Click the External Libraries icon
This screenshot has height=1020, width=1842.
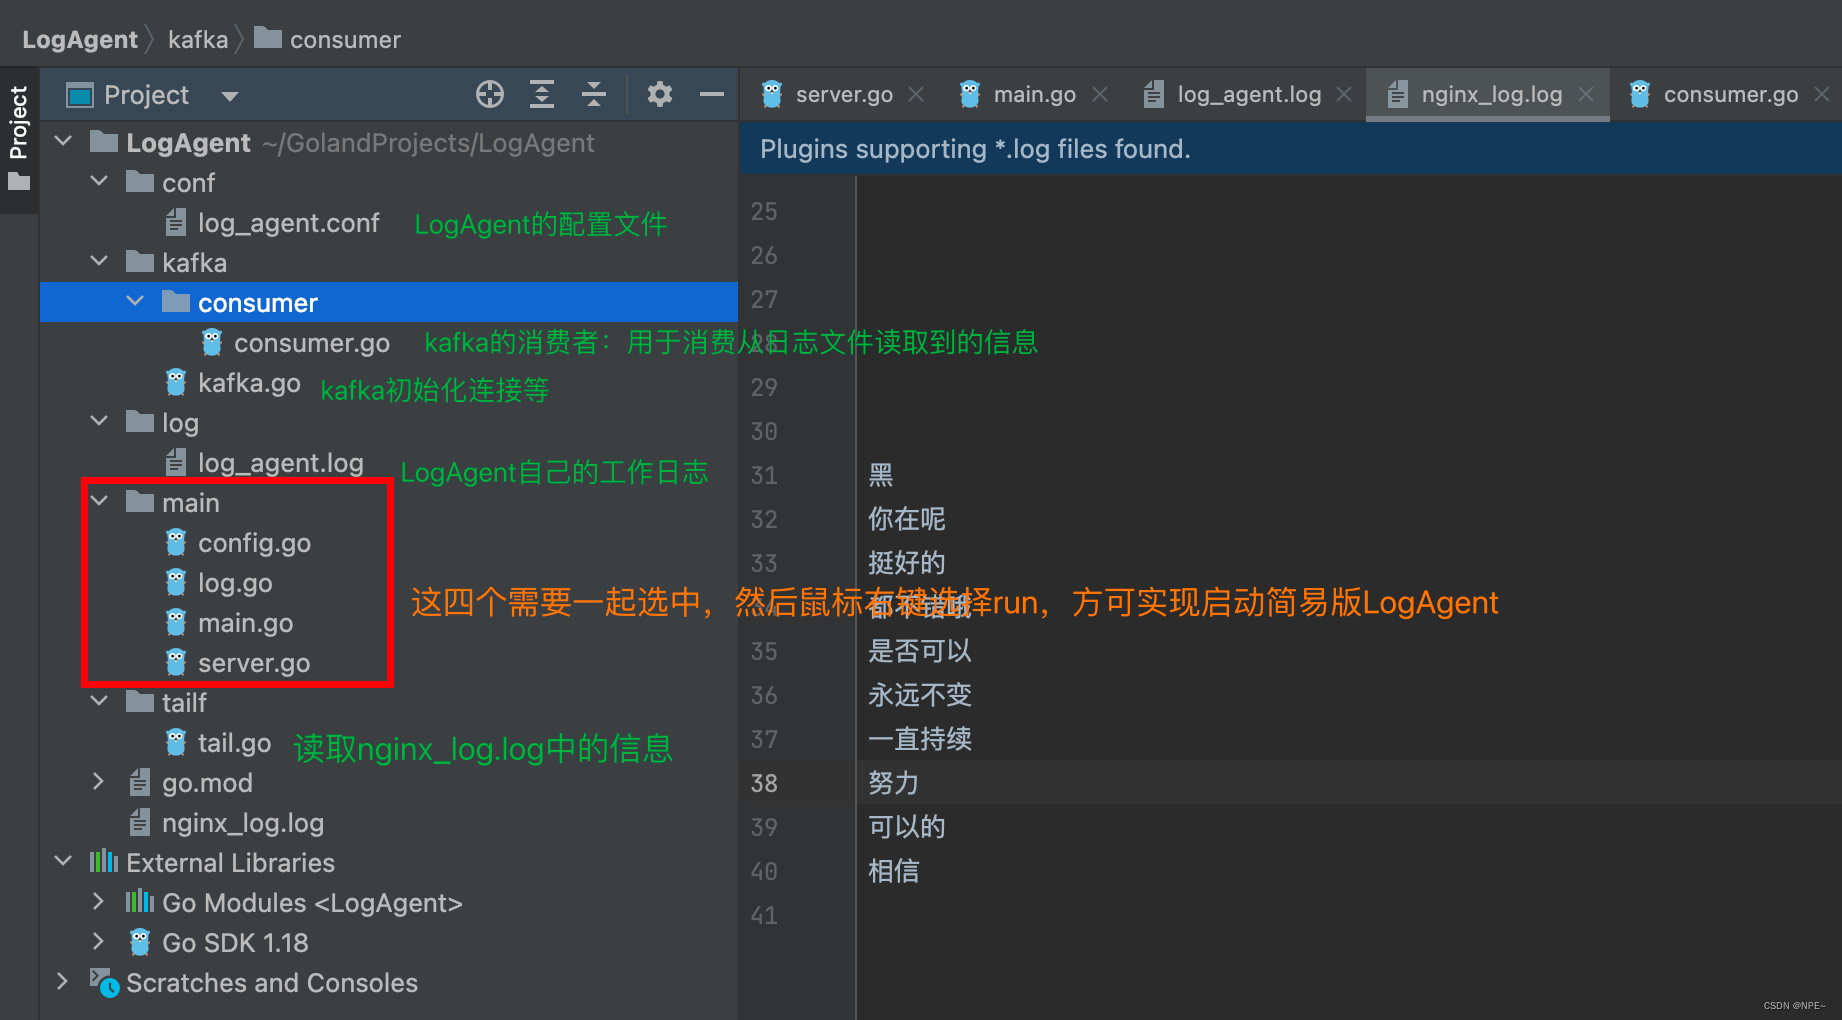[x=104, y=862]
